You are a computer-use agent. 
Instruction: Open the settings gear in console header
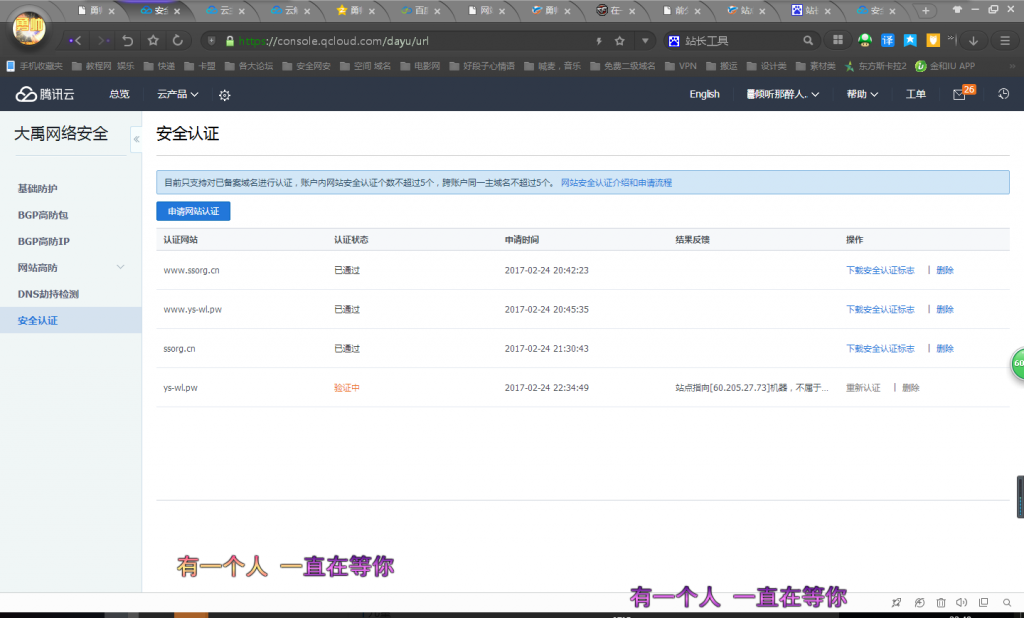click(x=225, y=94)
